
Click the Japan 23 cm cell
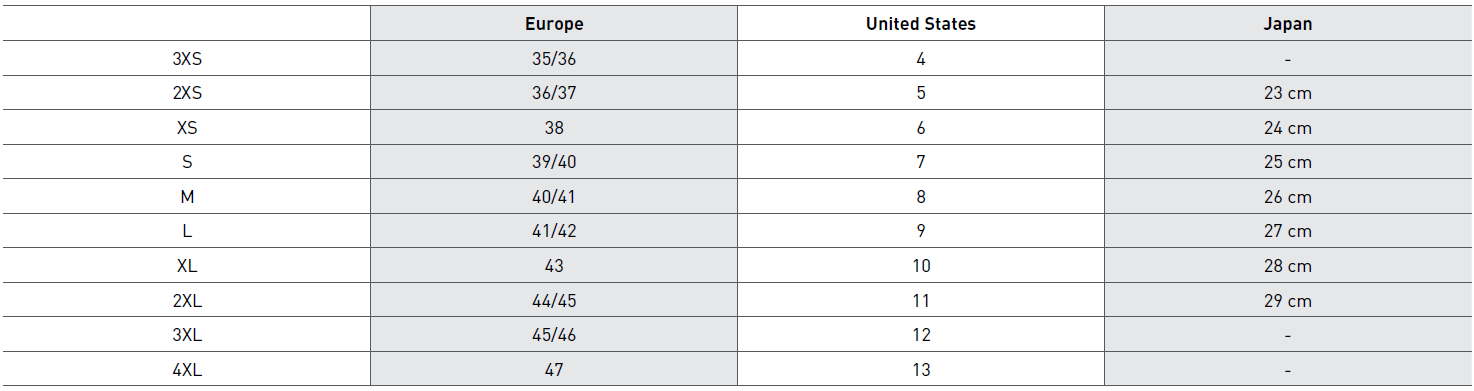(1287, 93)
